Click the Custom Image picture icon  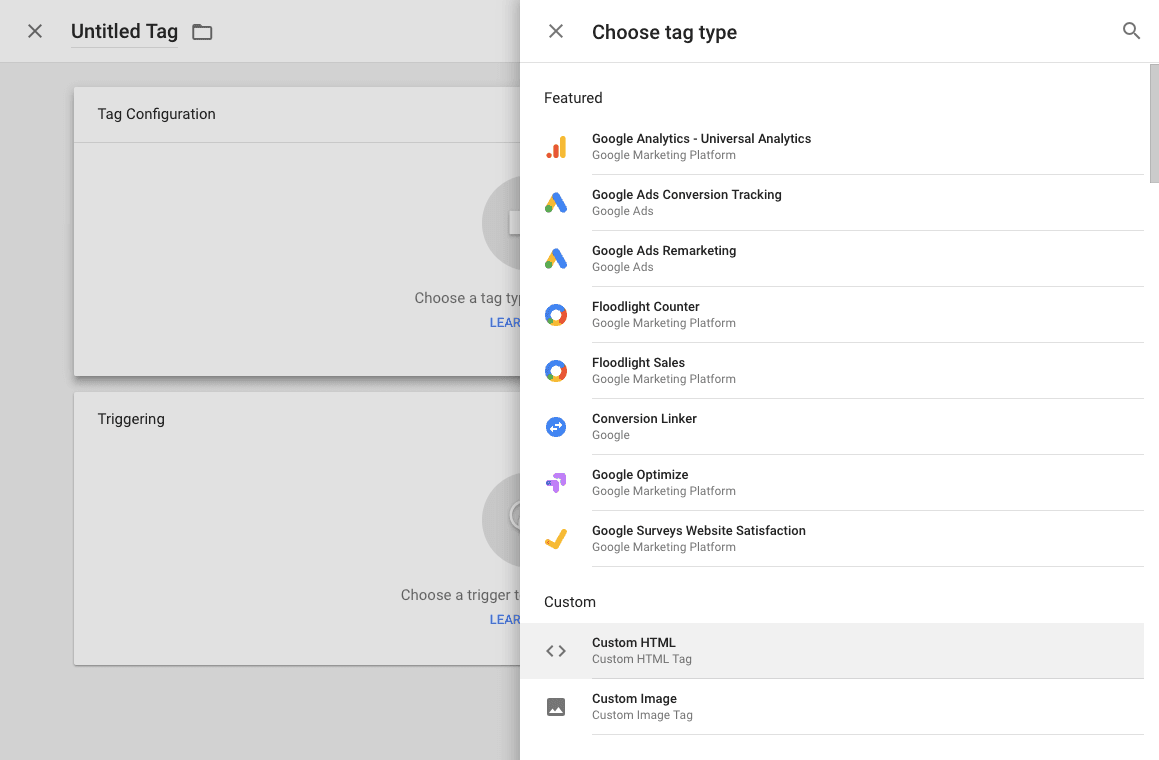point(556,707)
